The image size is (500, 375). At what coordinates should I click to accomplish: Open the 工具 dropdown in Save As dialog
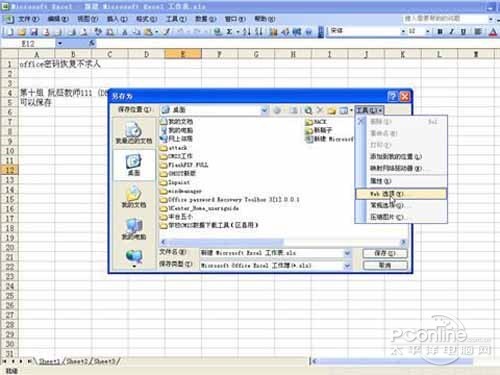point(369,110)
